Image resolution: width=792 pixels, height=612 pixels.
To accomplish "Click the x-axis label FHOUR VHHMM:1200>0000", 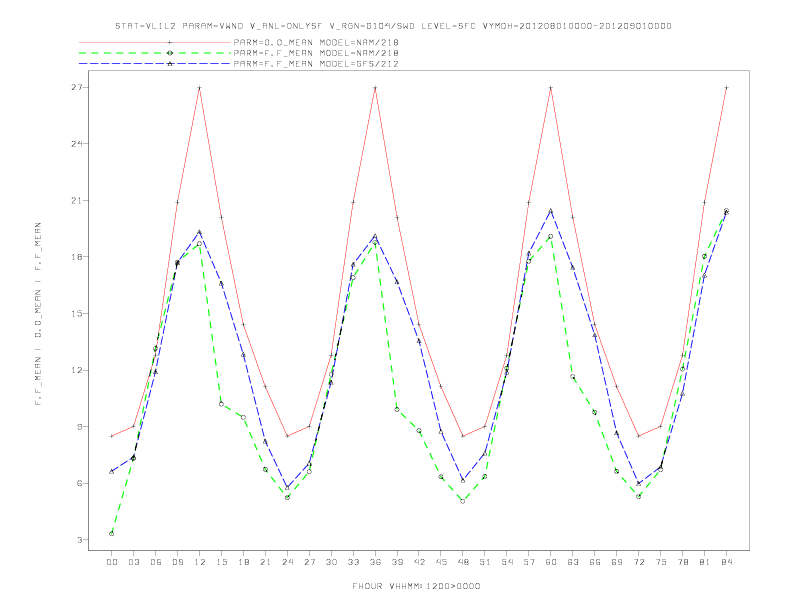I will [416, 586].
